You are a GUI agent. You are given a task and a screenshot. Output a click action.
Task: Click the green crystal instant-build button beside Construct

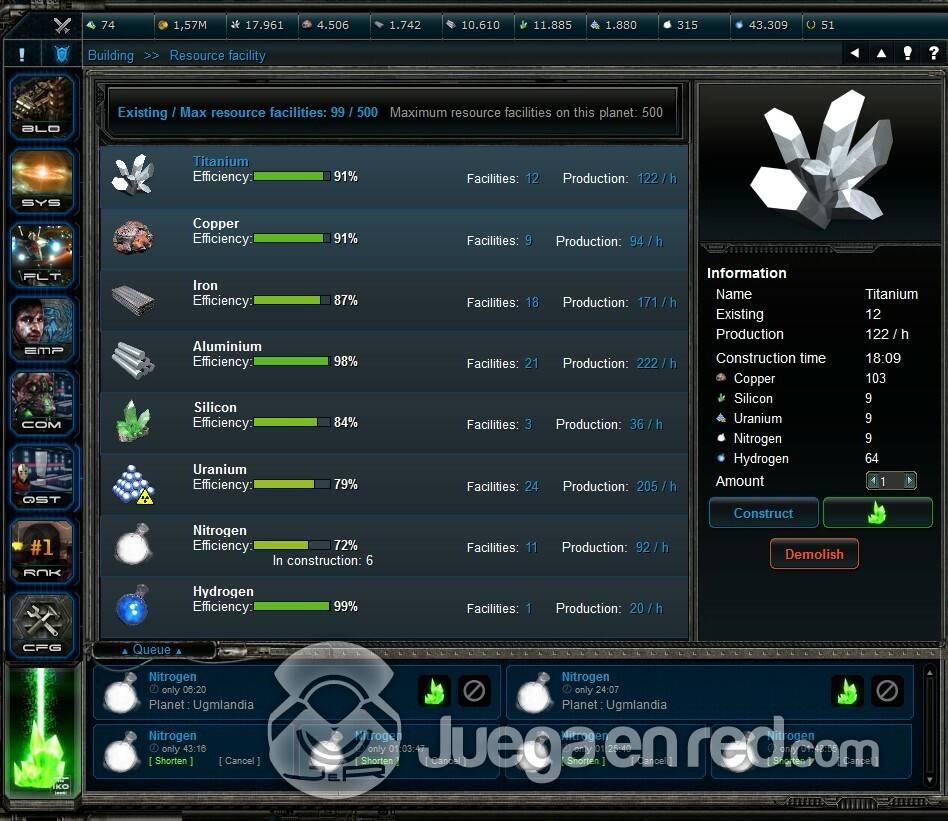click(x=877, y=513)
